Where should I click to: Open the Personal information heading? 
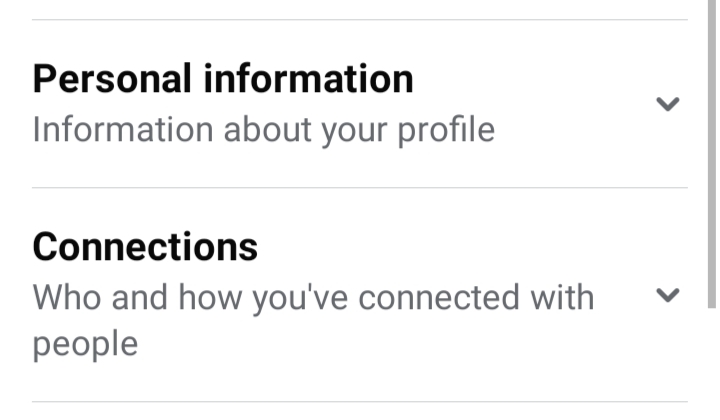tap(222, 79)
